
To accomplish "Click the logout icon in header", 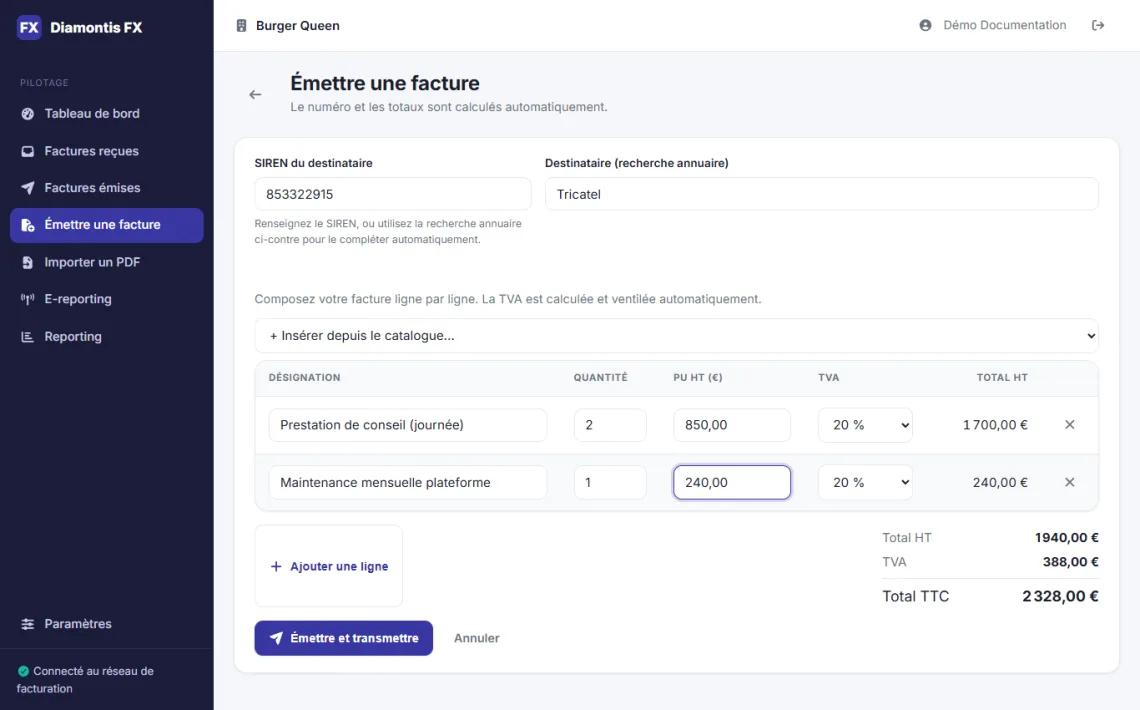I will [x=1098, y=25].
